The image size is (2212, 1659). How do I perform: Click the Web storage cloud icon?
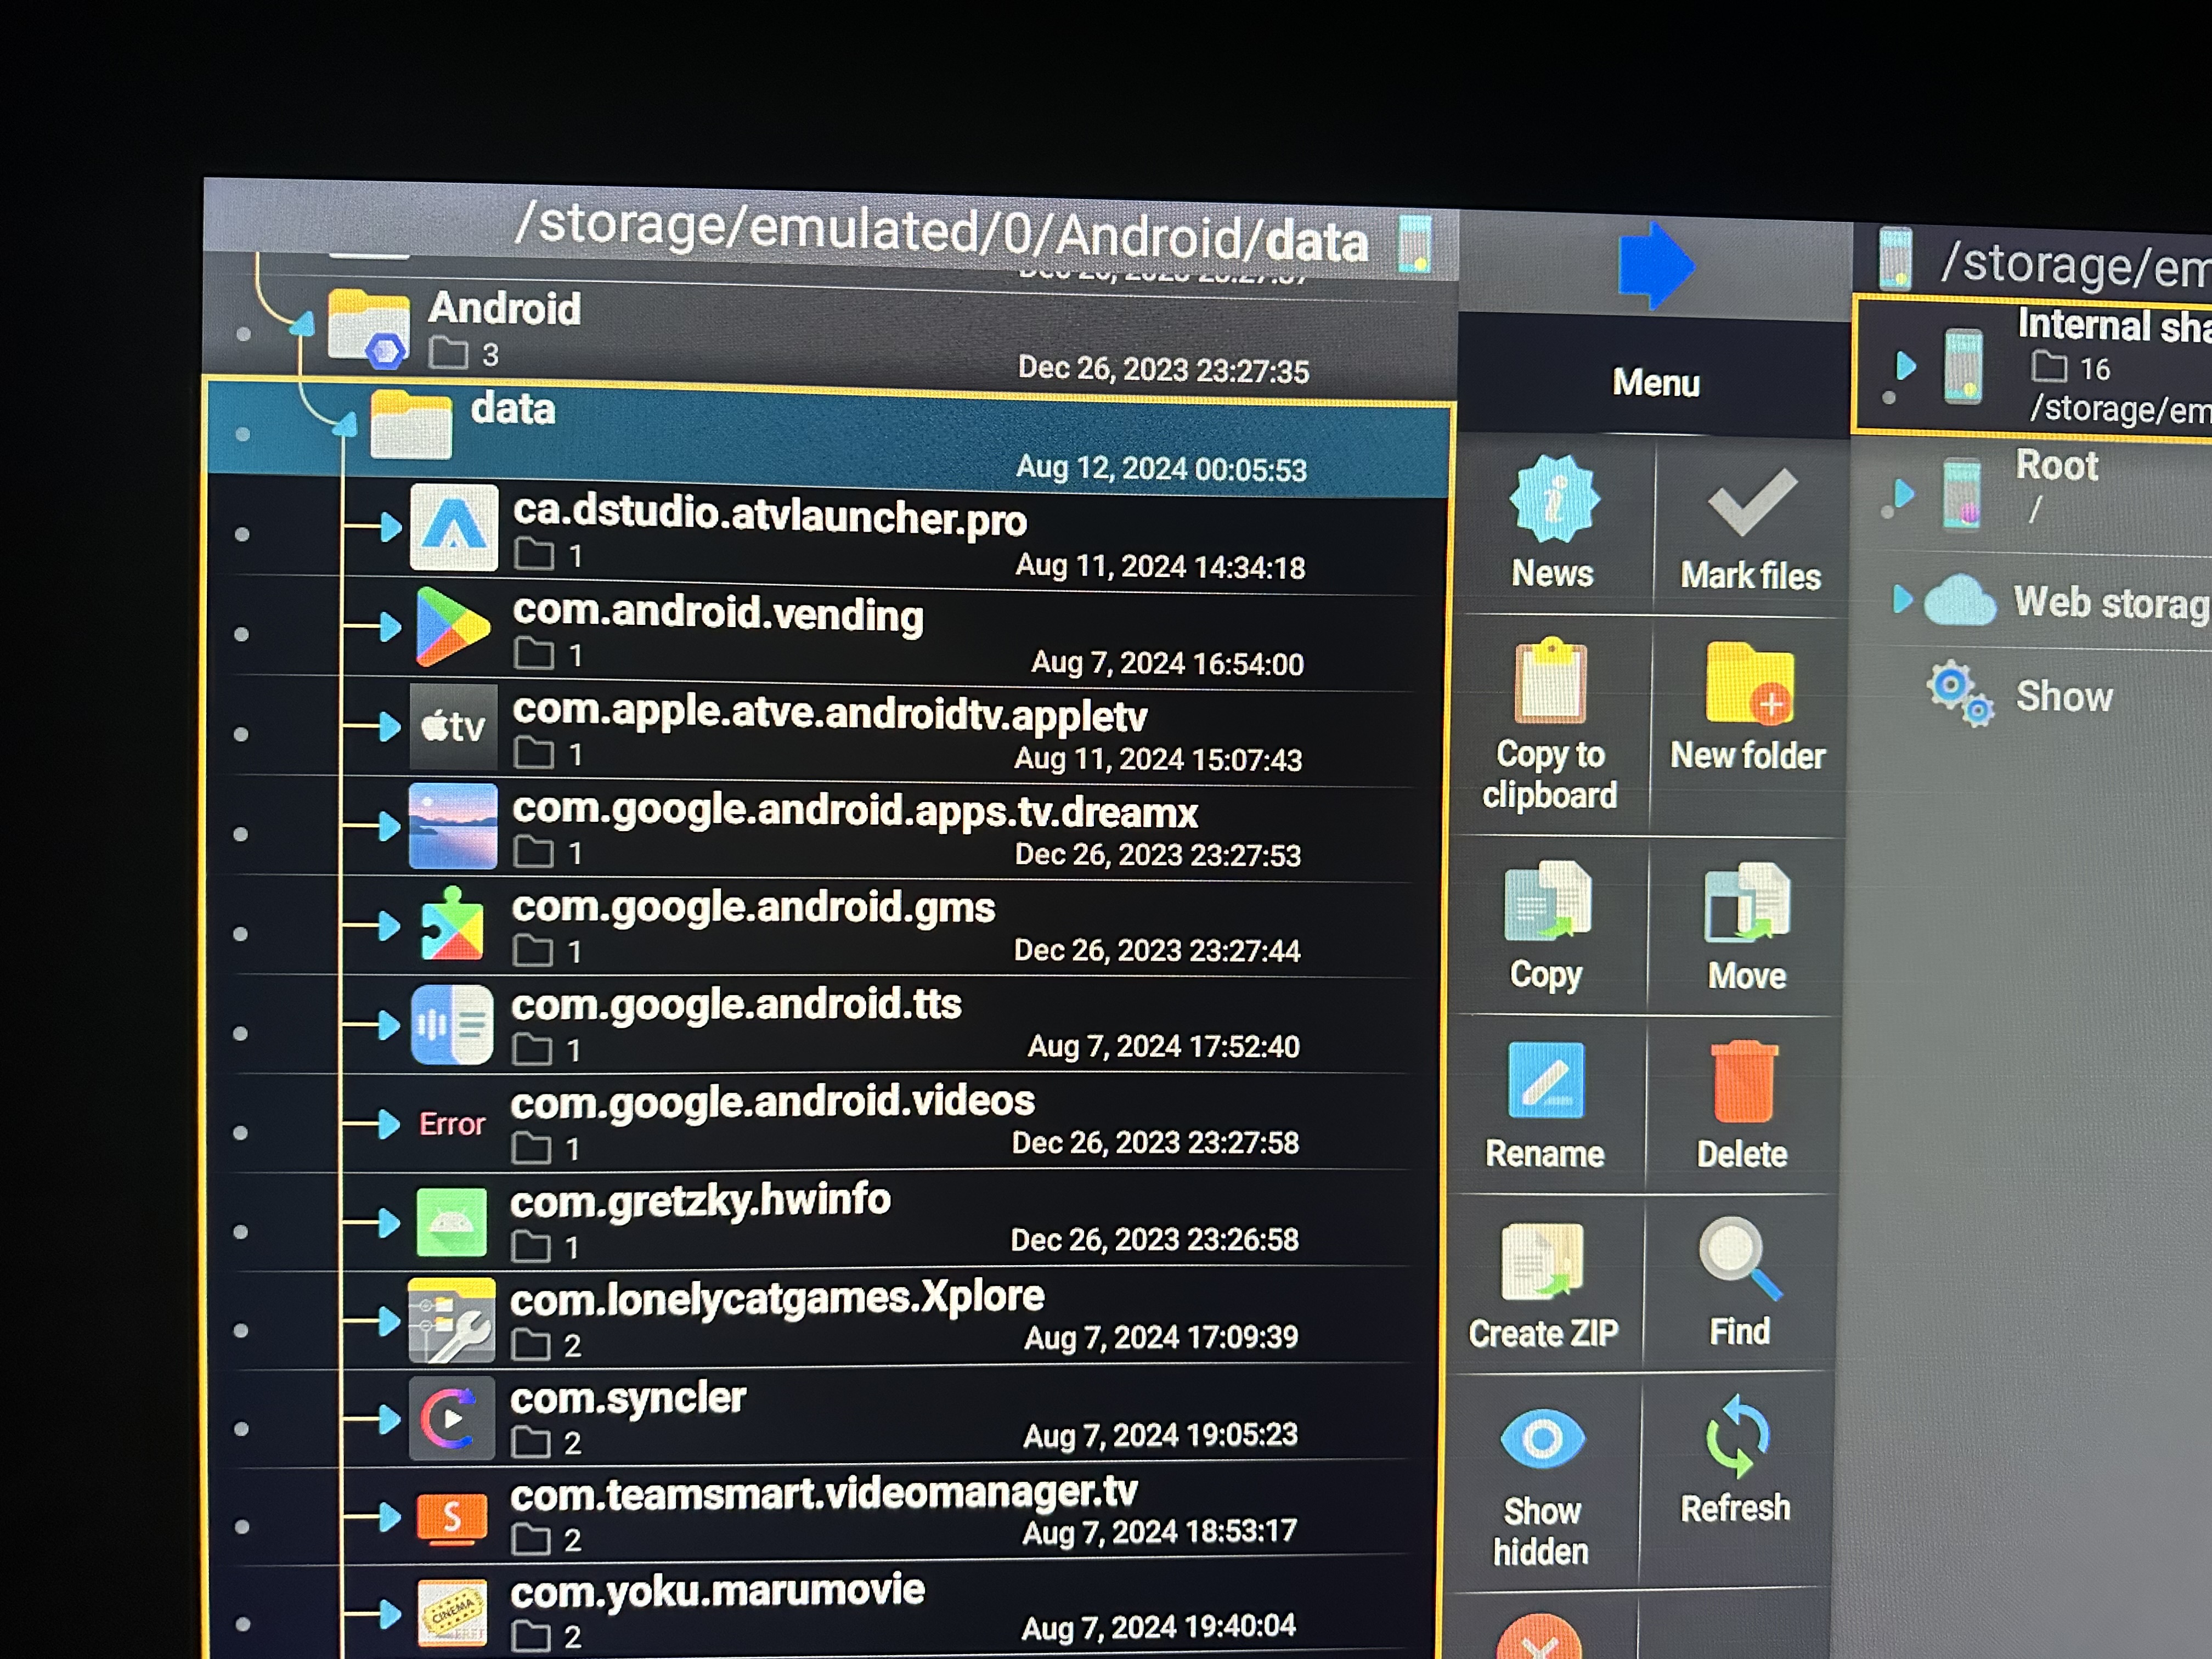1959,600
